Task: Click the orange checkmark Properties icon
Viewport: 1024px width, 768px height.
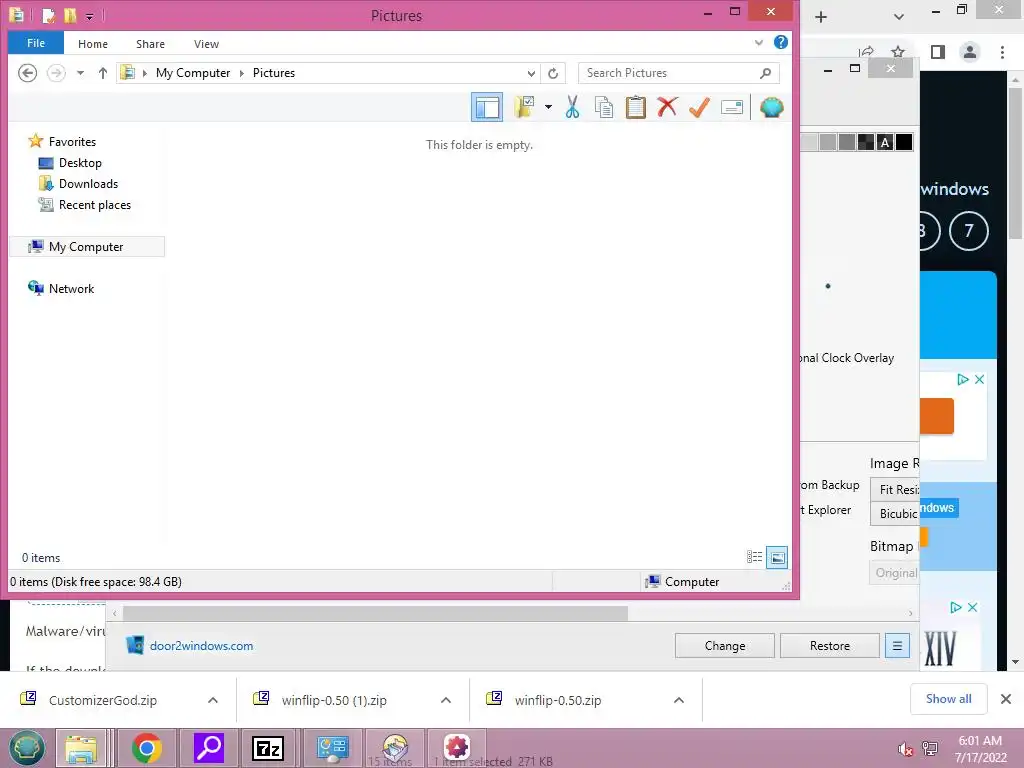Action: [x=699, y=107]
